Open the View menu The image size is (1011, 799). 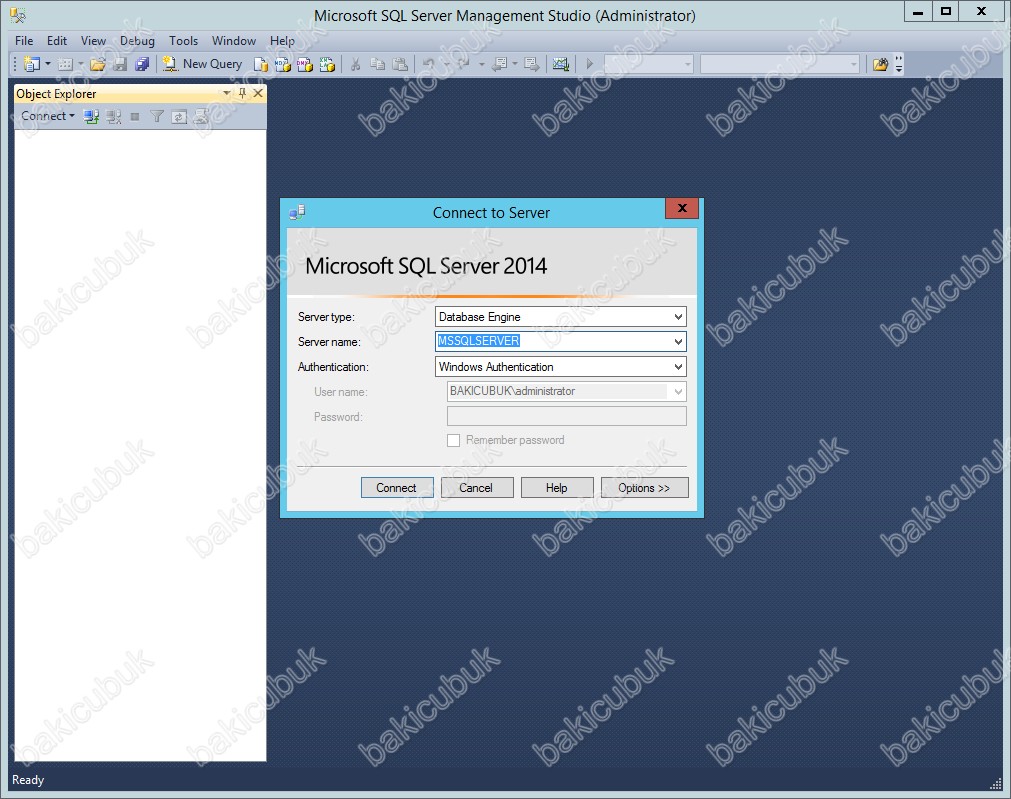click(x=93, y=41)
